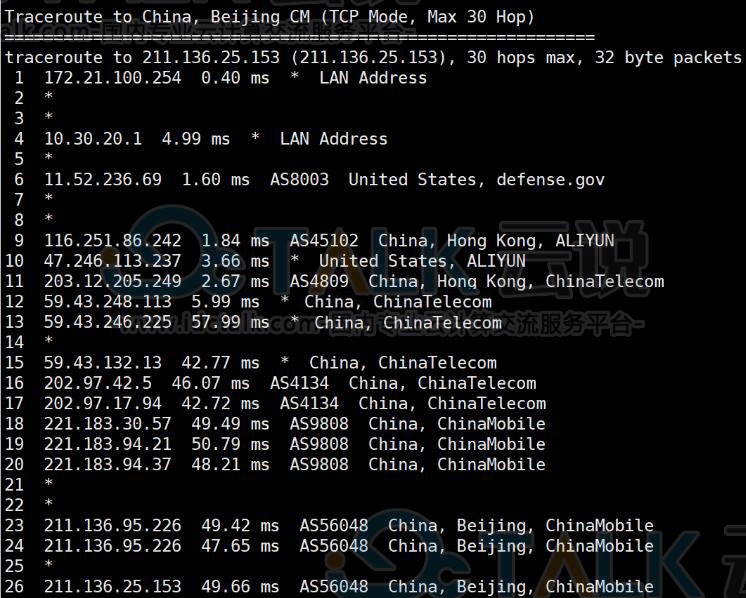Viewport: 746px width, 598px height.
Task: Click the 10.30.20.1 LAN address on hop 4
Action: pos(93,139)
